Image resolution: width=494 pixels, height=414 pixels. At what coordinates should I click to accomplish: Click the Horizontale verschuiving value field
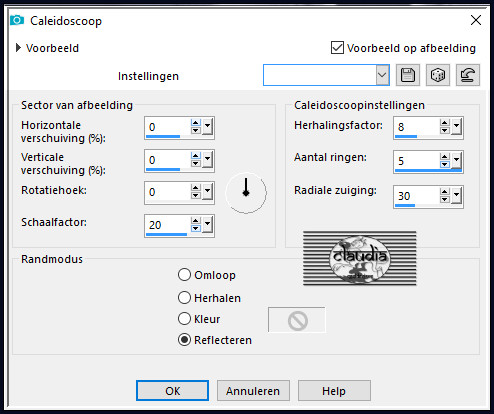coord(168,127)
